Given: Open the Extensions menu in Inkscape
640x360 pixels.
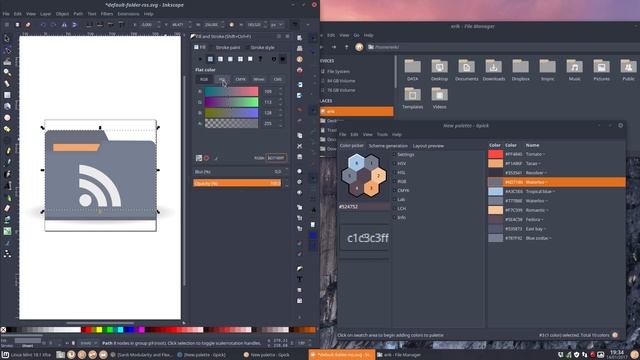Looking at the screenshot, I should tap(128, 14).
